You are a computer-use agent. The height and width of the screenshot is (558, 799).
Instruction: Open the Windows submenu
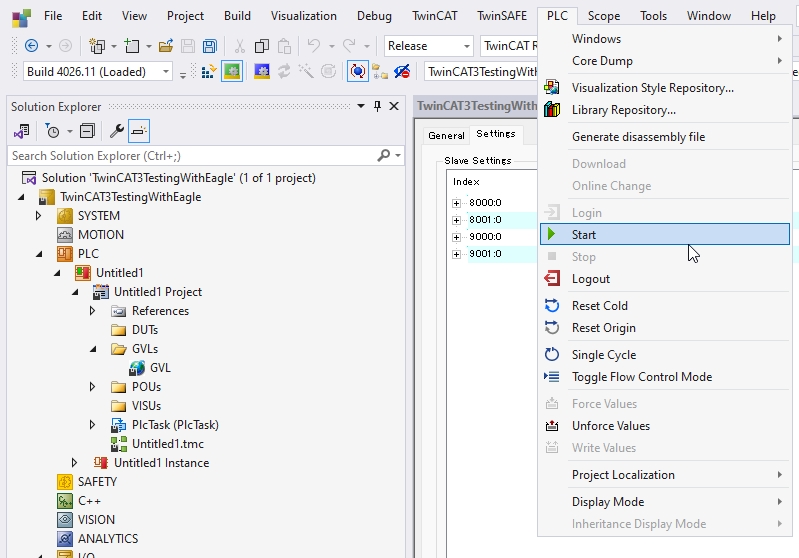click(664, 39)
